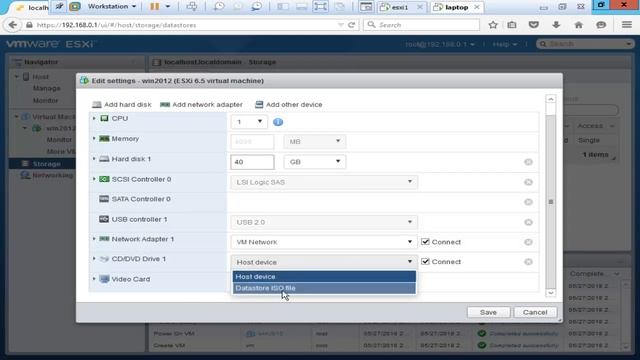The height and width of the screenshot is (360, 640).
Task: Click the ESXi search field
Action: pyautogui.click(x=584, y=44)
